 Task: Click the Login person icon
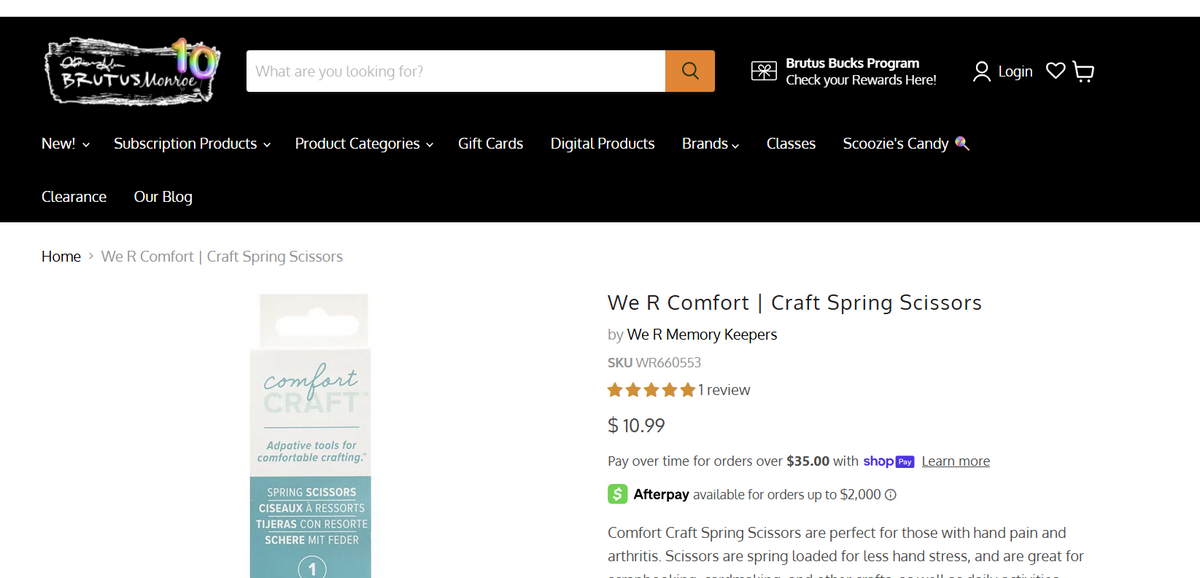(x=982, y=71)
